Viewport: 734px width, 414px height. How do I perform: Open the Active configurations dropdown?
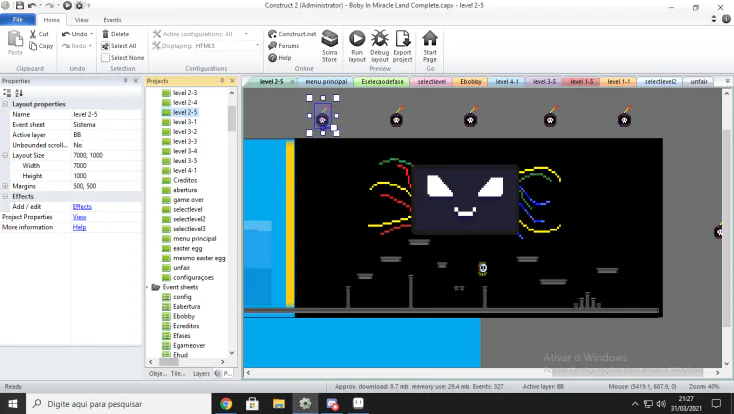tap(246, 34)
